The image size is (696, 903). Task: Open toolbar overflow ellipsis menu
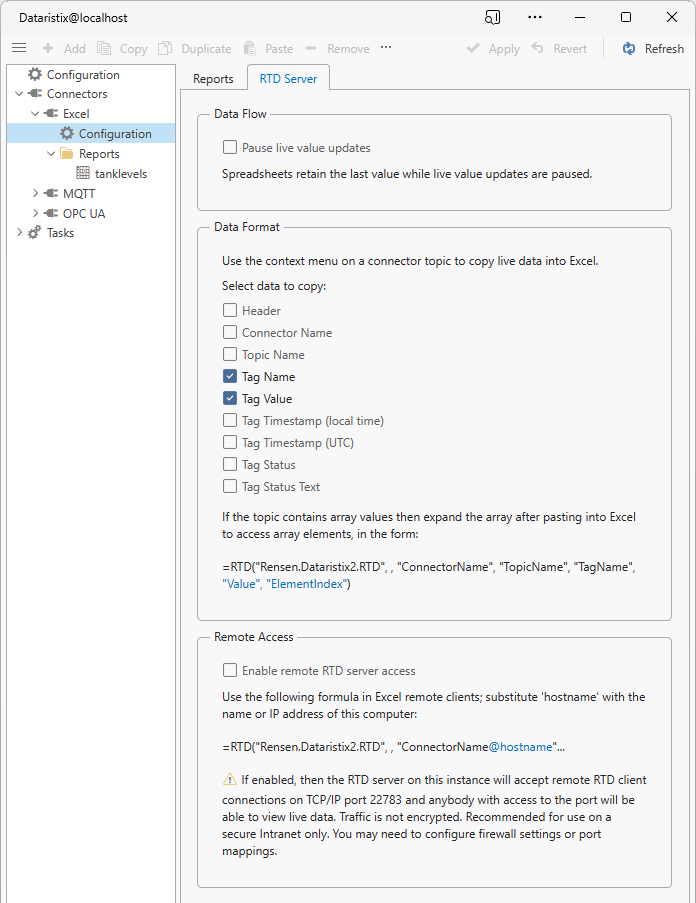(x=386, y=47)
